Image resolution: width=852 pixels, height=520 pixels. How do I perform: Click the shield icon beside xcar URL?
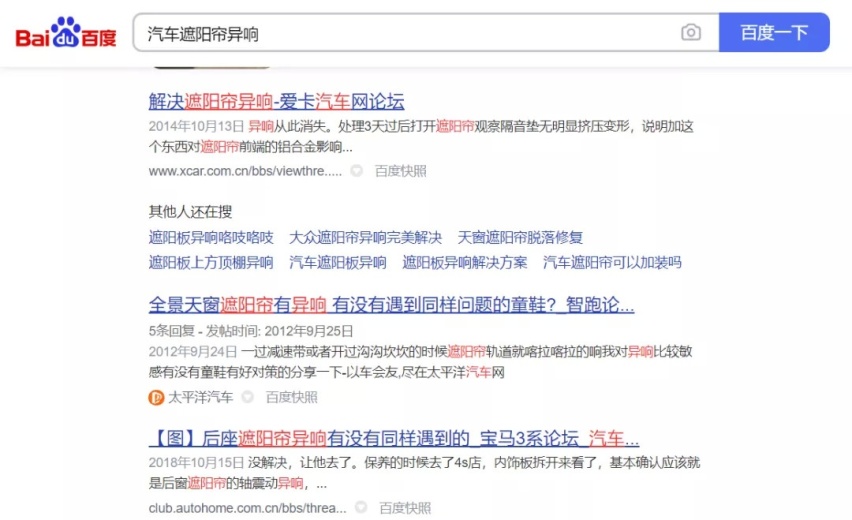tap(356, 171)
